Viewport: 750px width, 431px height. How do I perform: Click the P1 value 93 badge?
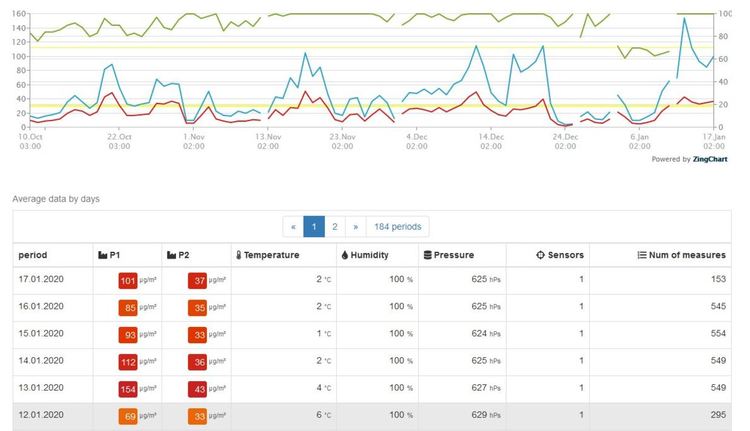(128, 335)
